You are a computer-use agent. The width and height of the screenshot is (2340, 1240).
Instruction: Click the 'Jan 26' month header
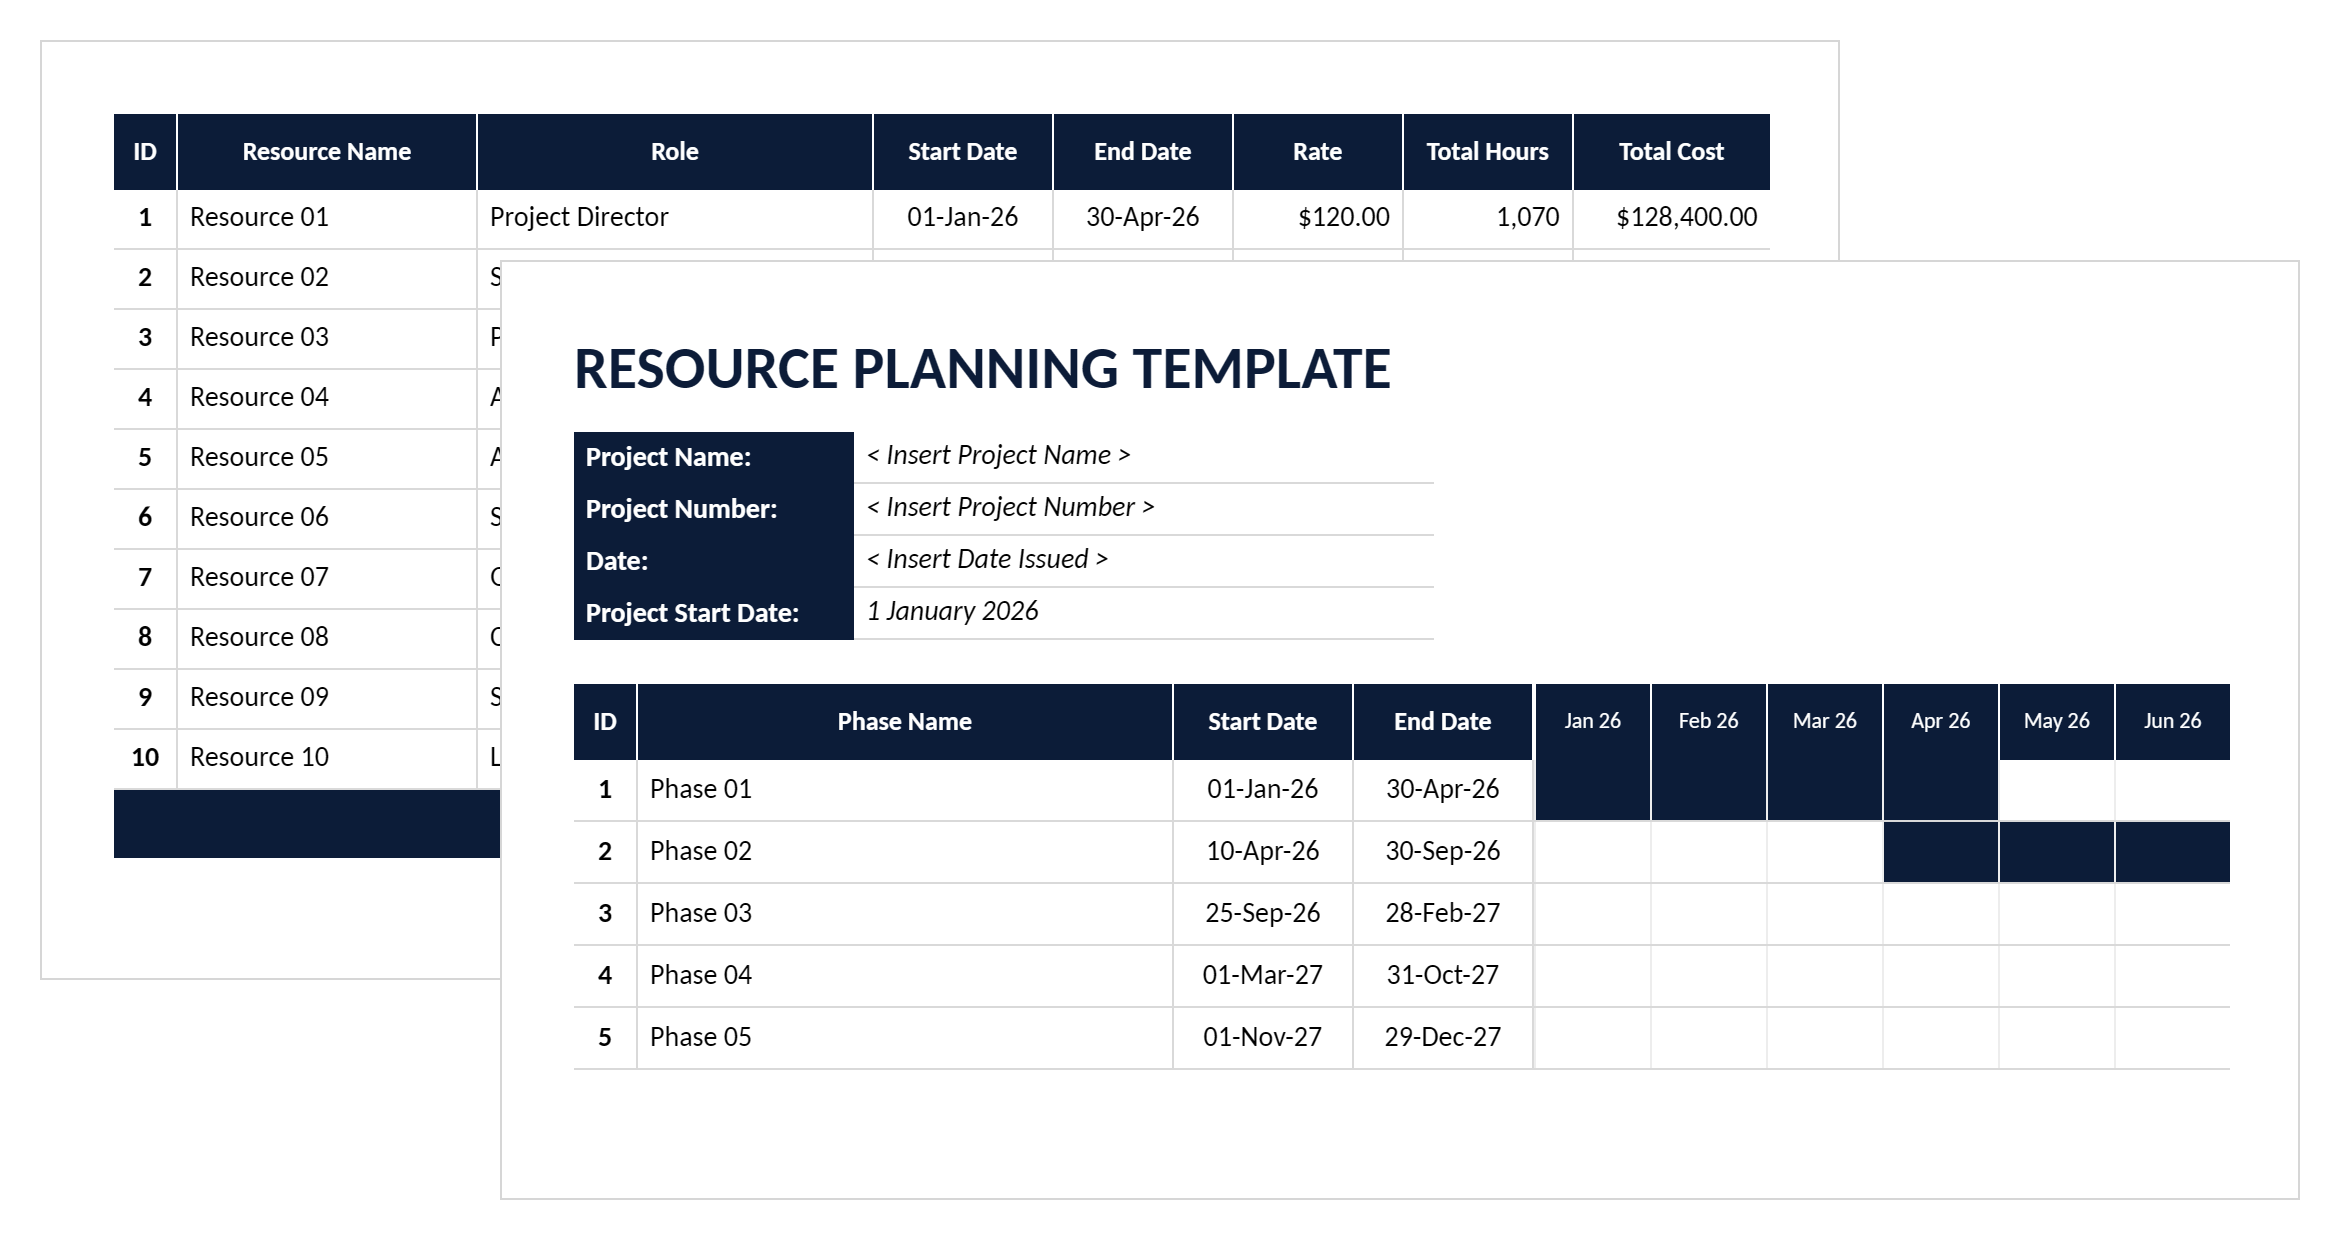pos(1592,721)
